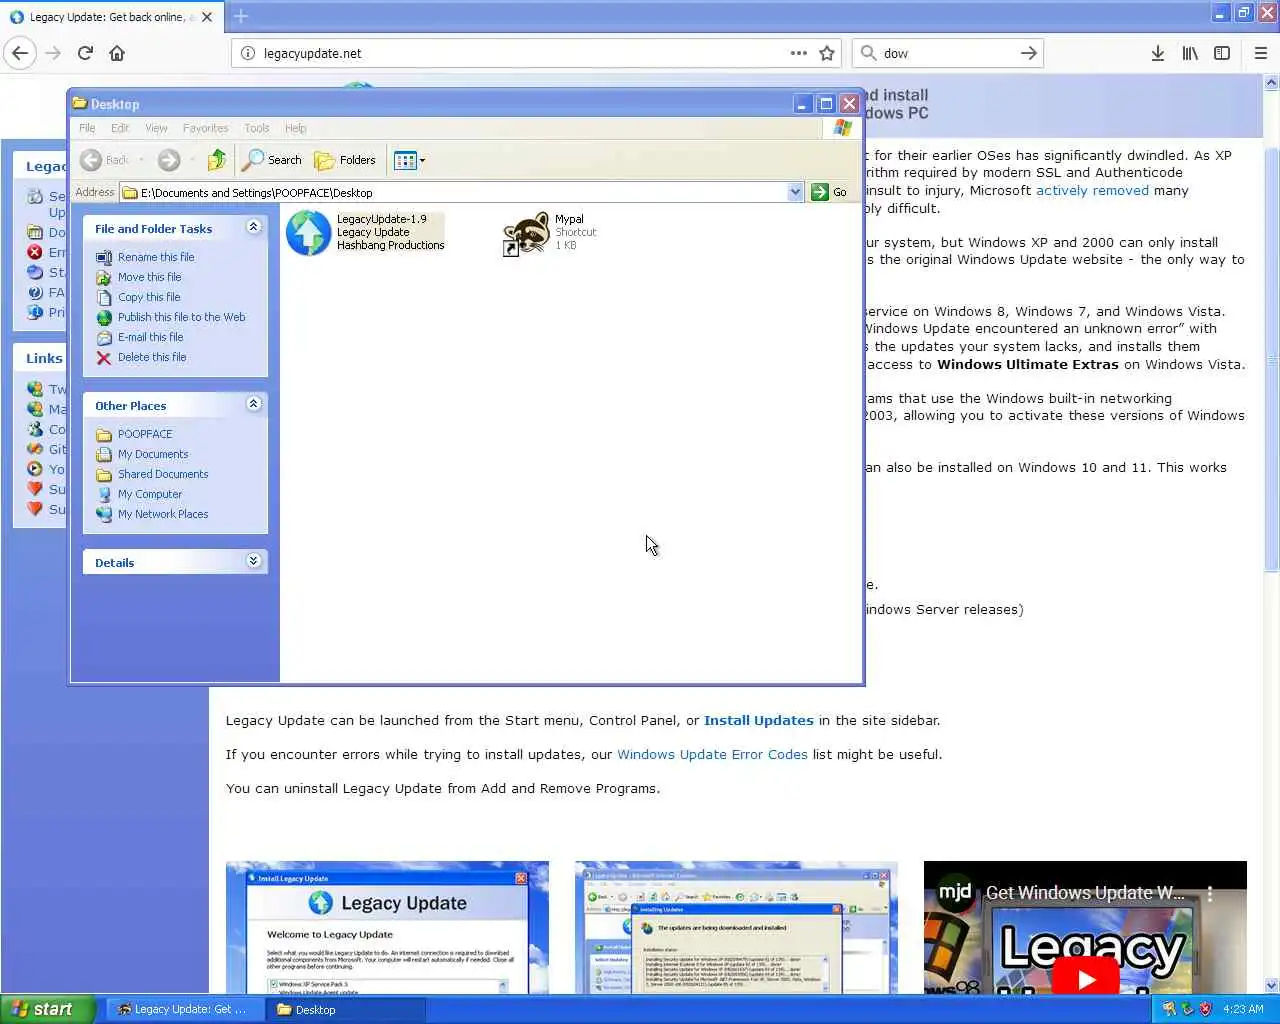Screen dimensions: 1280x1024
Task: Open the Tools menu in Explorer
Action: (x=257, y=128)
